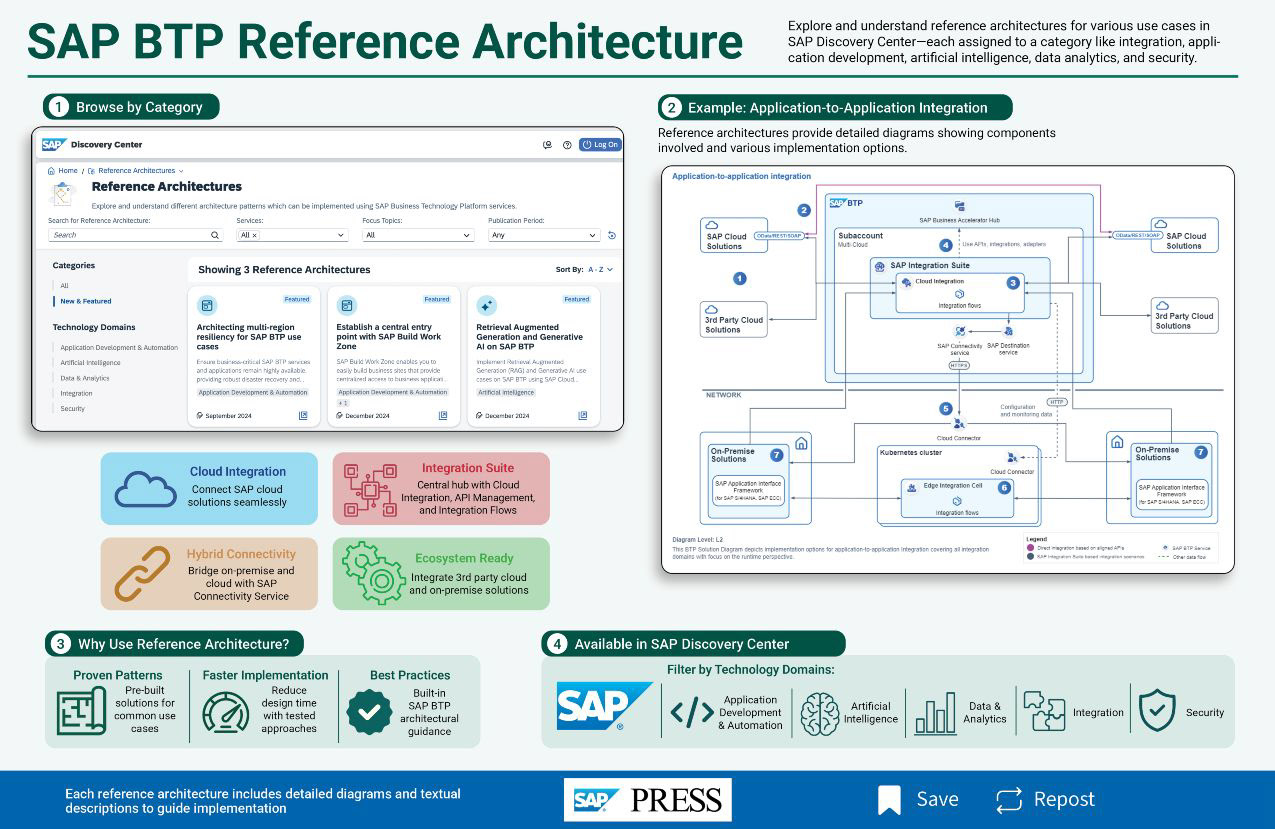The width and height of the screenshot is (1275, 829).
Task: Select Data & Analytics in the Technology Domains sidebar
Action: (x=85, y=378)
